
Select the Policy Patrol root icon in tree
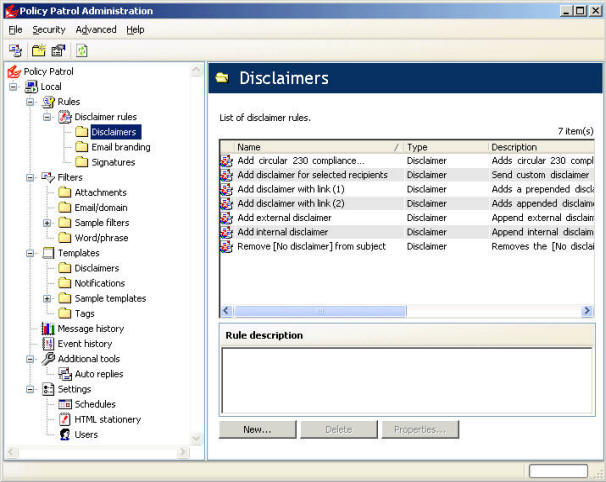click(14, 72)
